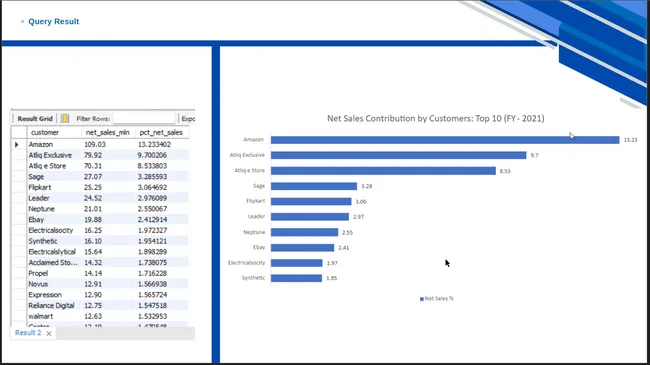Click the 109.03 net sales value
Viewport: 650px width, 365px height.
point(95,144)
